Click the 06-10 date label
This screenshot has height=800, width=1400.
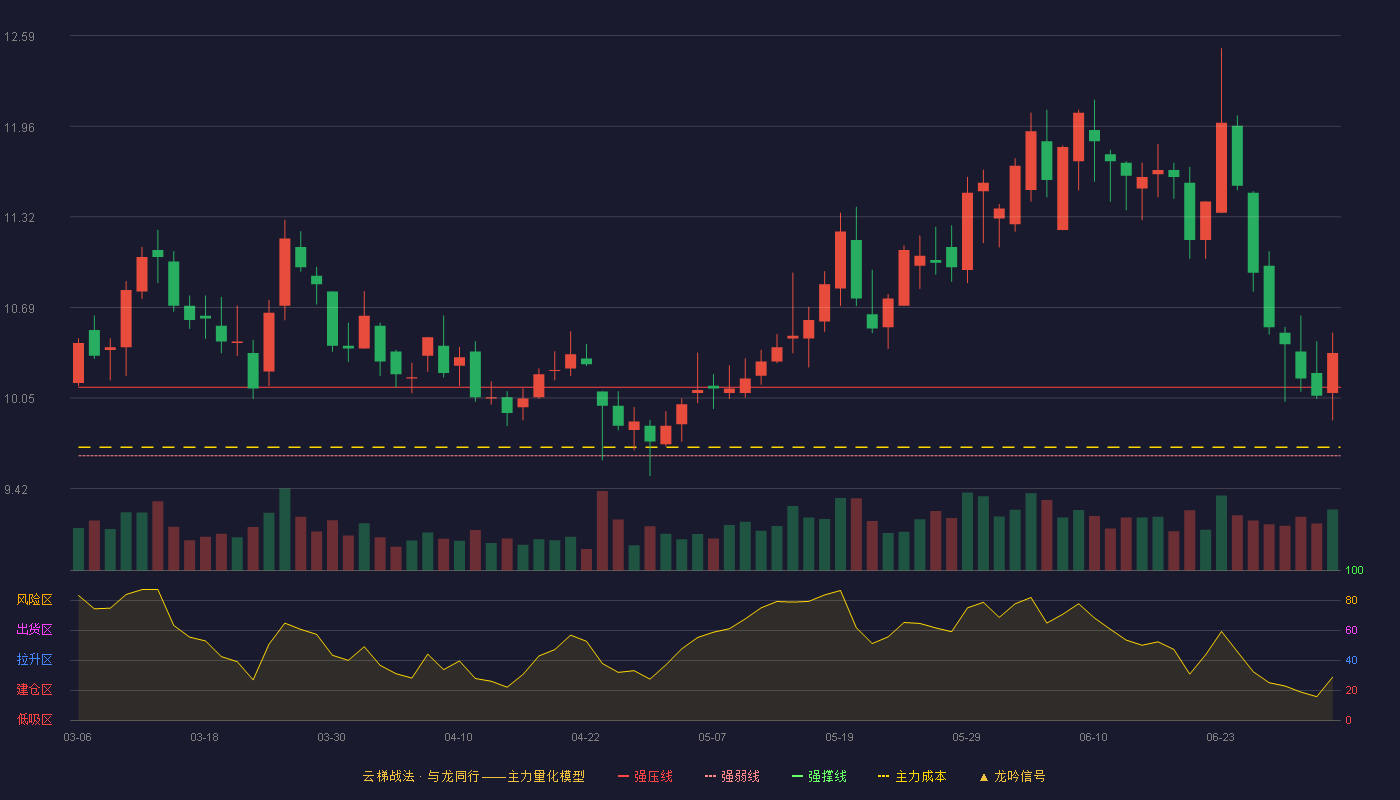[1093, 737]
